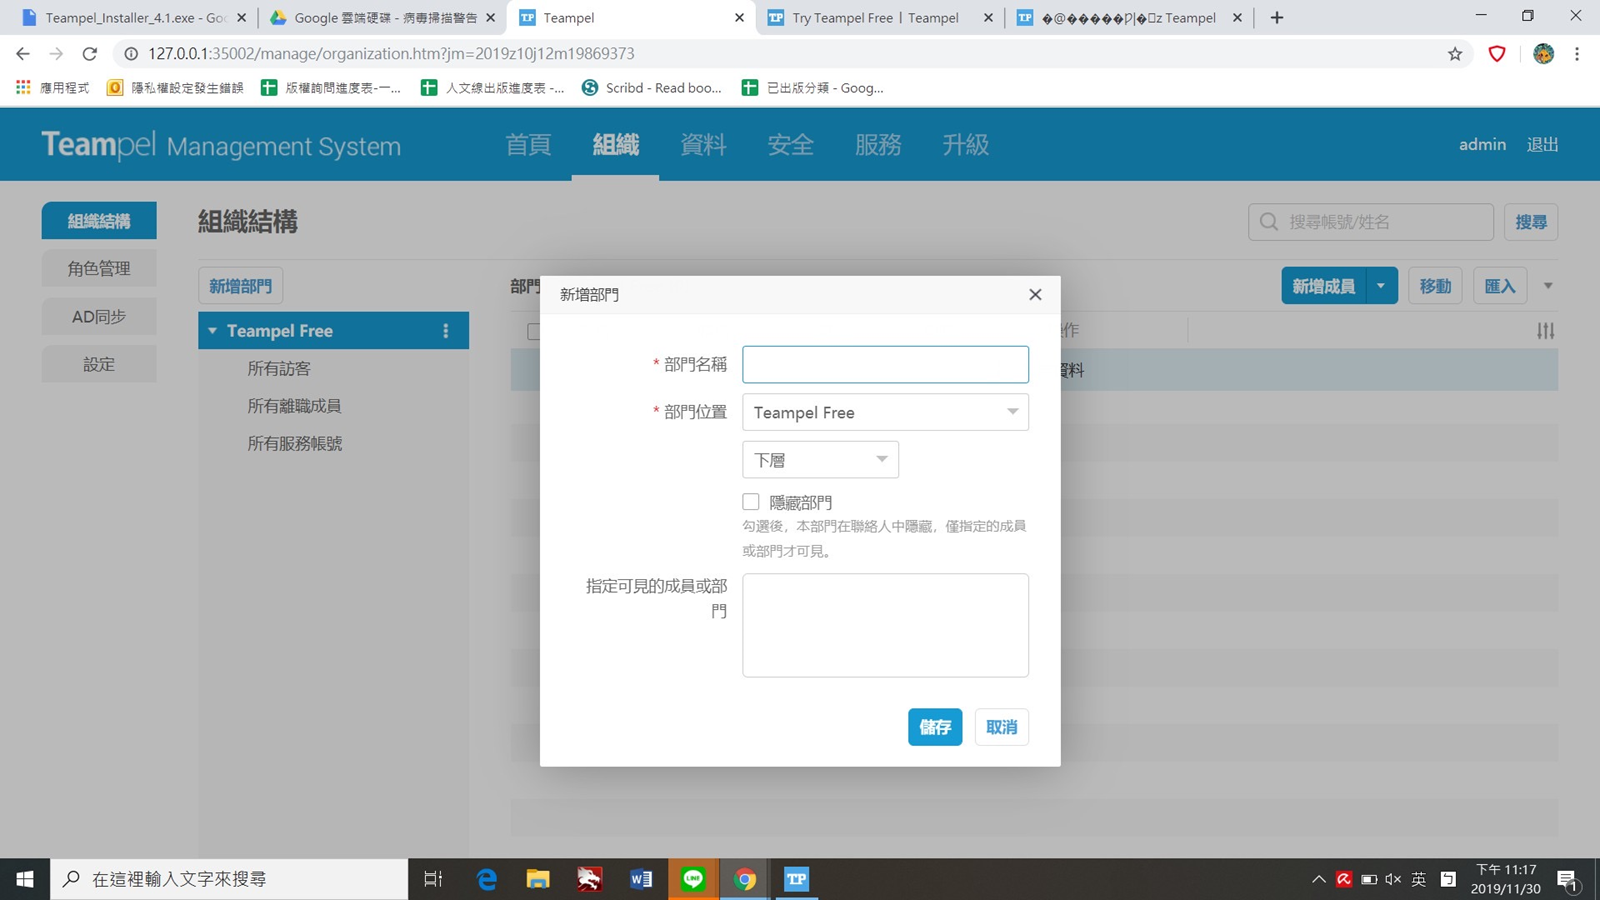Screen dimensions: 1600x900
Task: Focus the 部門名稱 text field
Action: point(885,365)
